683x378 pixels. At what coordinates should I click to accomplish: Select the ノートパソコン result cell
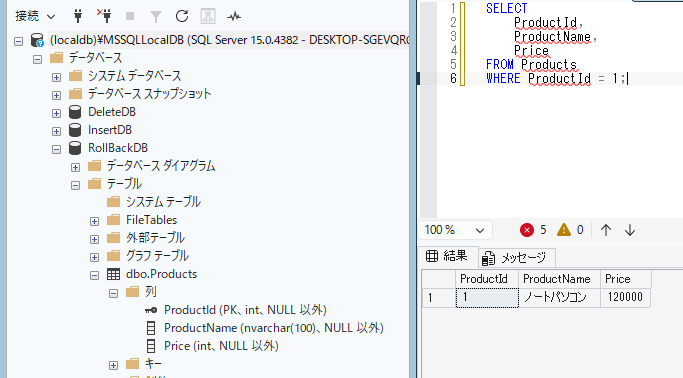pyautogui.click(x=559, y=297)
